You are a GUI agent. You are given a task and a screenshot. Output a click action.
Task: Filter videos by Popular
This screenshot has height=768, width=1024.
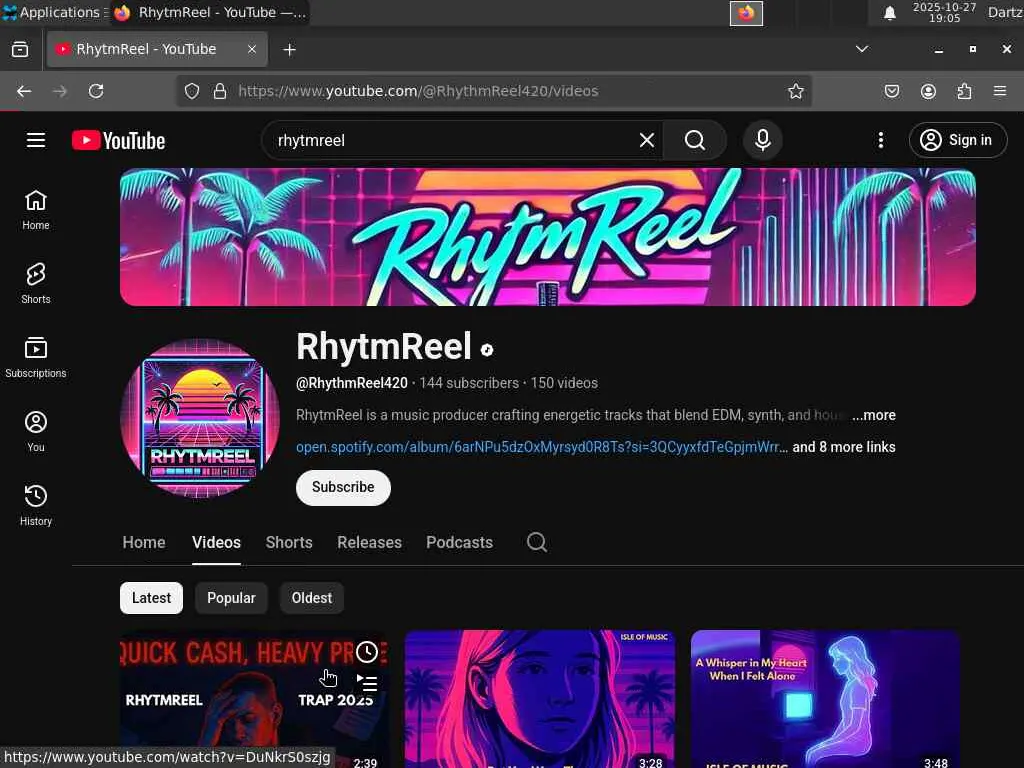tap(231, 598)
